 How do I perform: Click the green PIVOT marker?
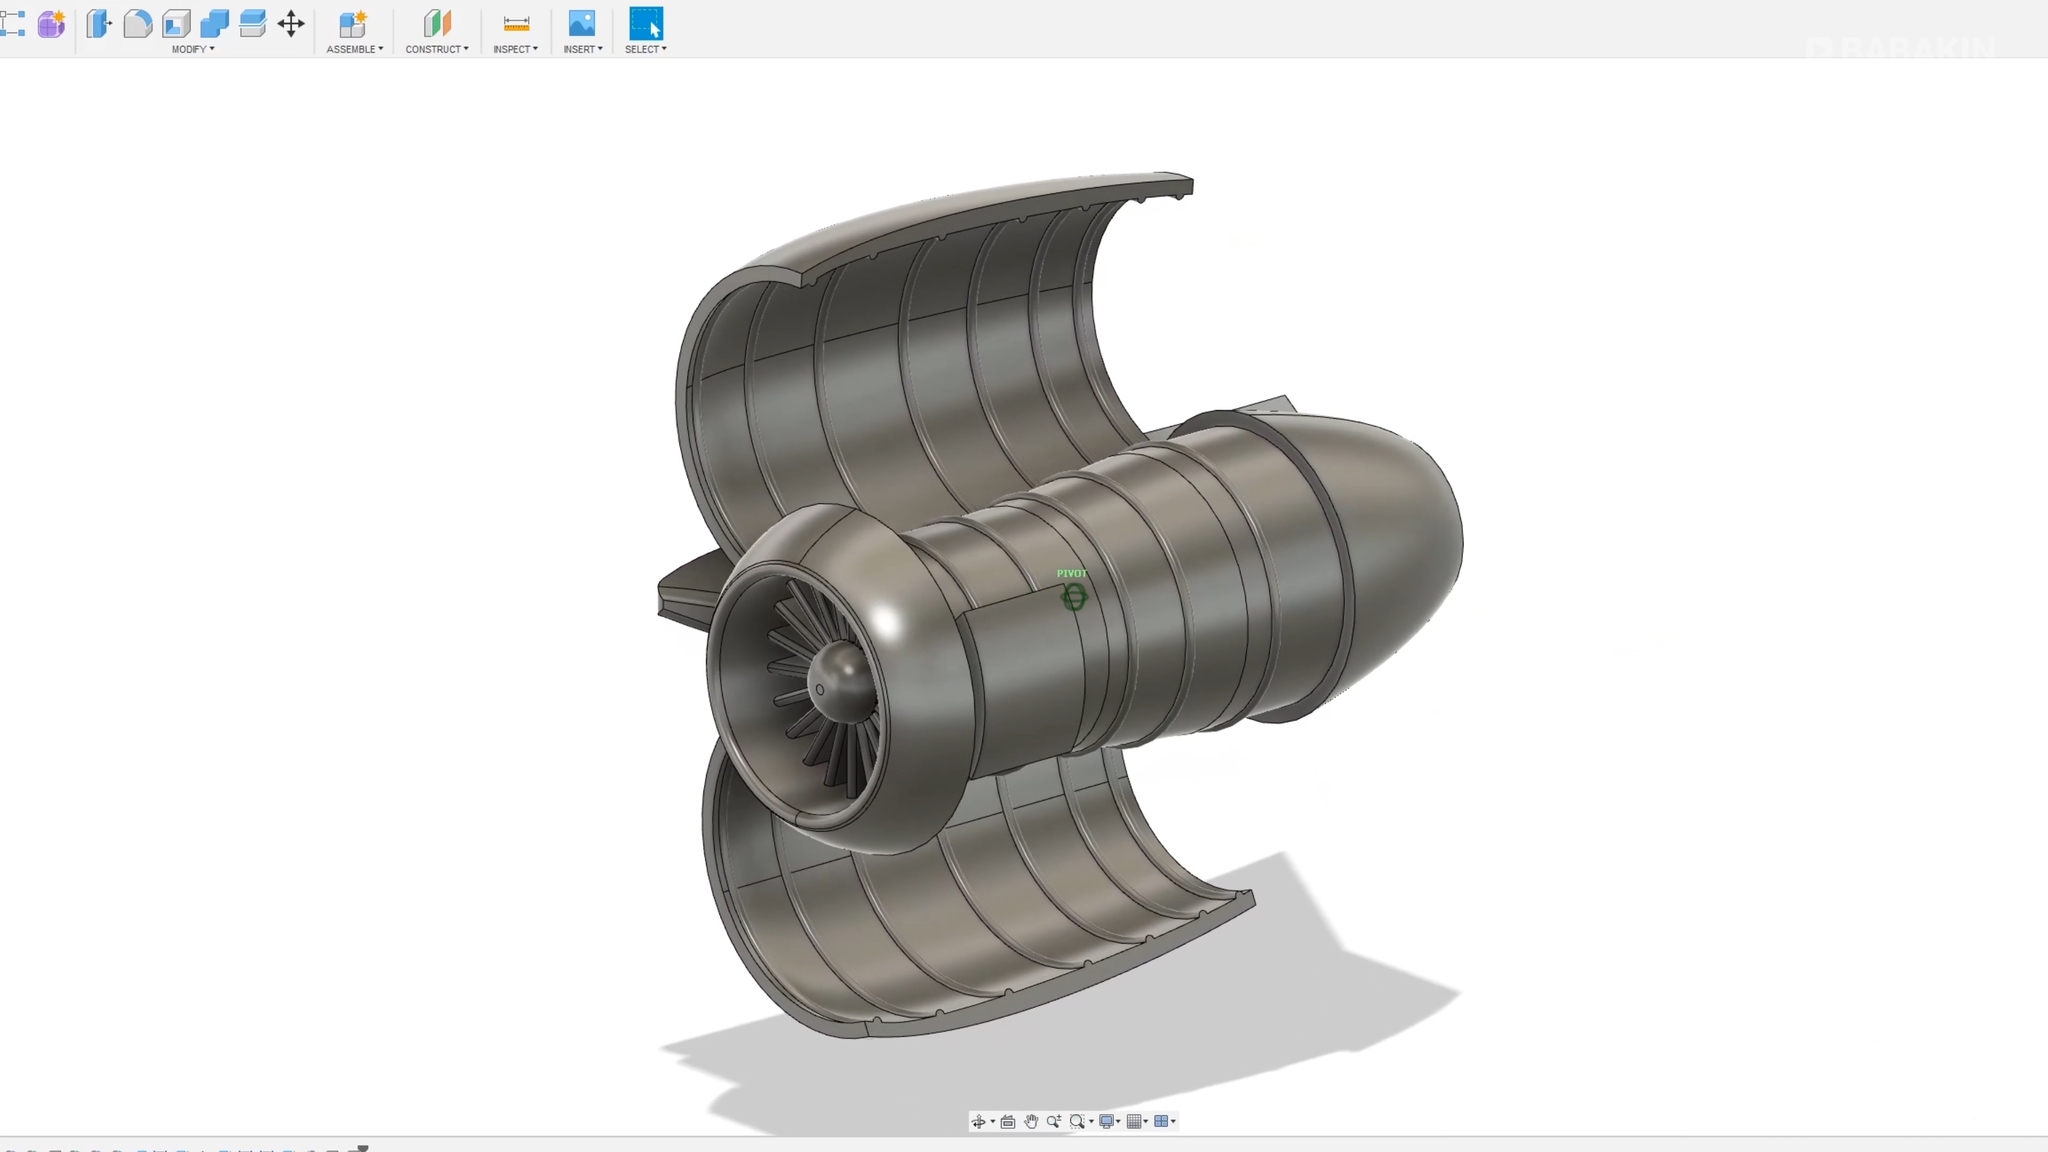coord(1073,597)
